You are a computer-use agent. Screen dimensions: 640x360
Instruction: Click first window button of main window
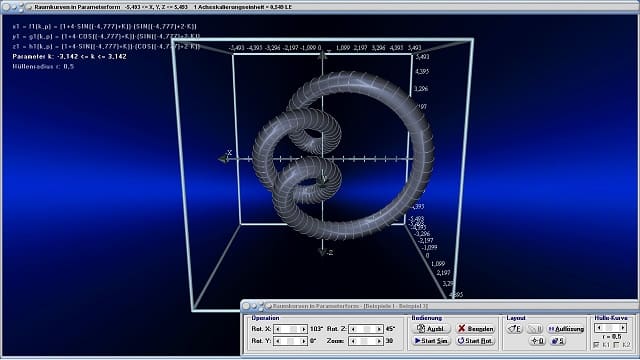point(6,7)
